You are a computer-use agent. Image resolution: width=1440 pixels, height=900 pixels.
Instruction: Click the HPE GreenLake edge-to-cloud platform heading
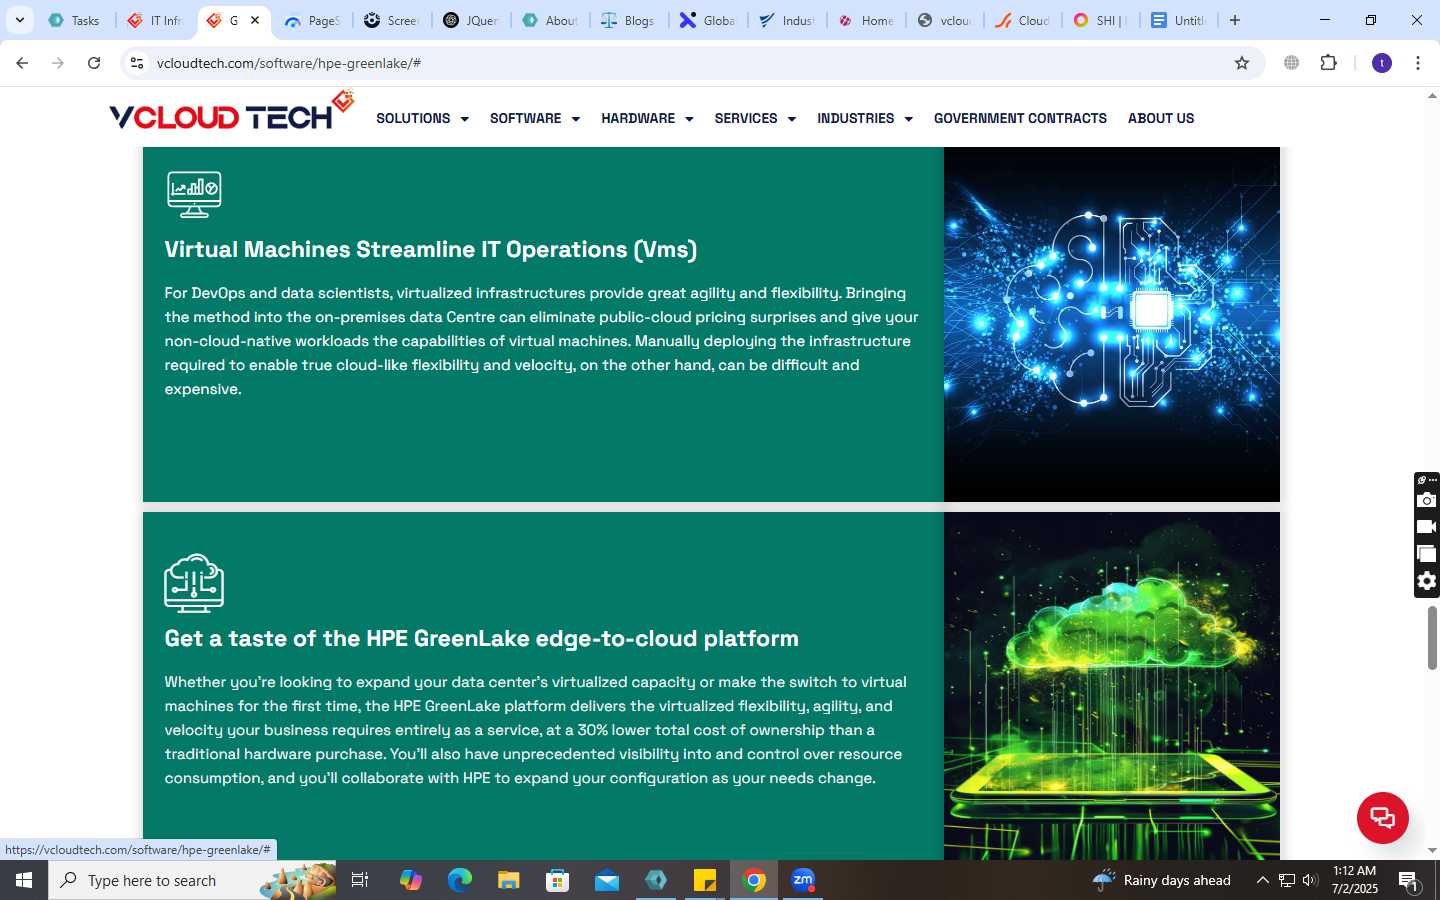click(481, 638)
